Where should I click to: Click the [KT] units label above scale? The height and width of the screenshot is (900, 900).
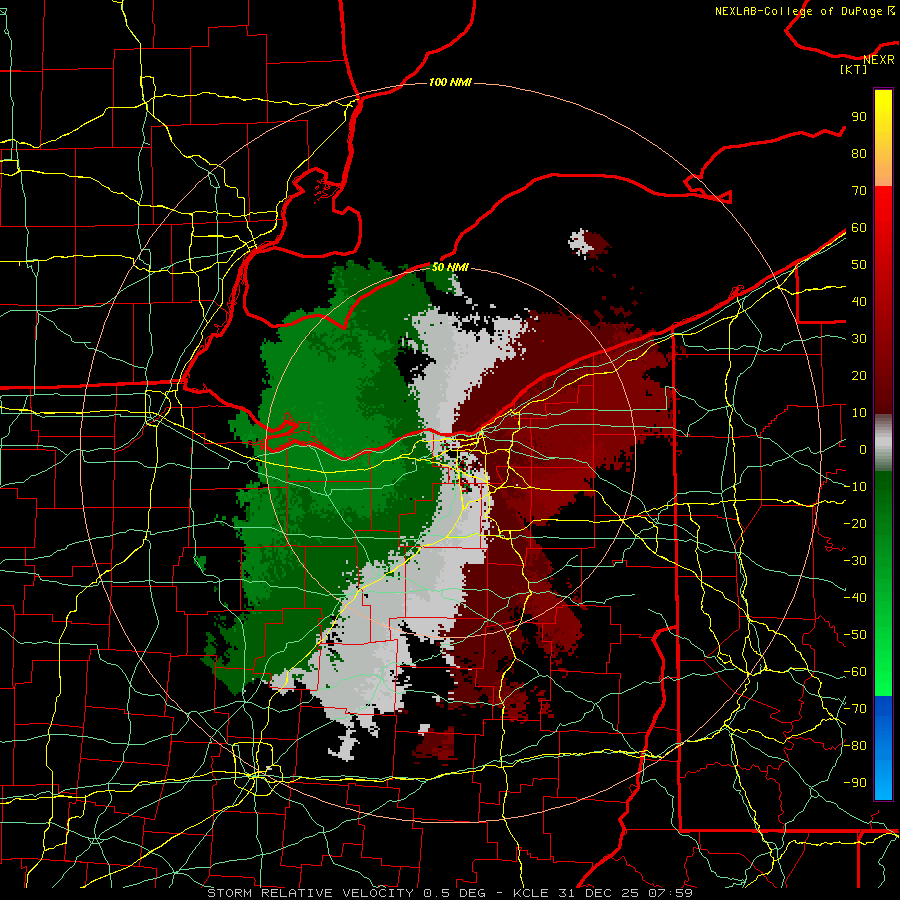click(x=853, y=69)
